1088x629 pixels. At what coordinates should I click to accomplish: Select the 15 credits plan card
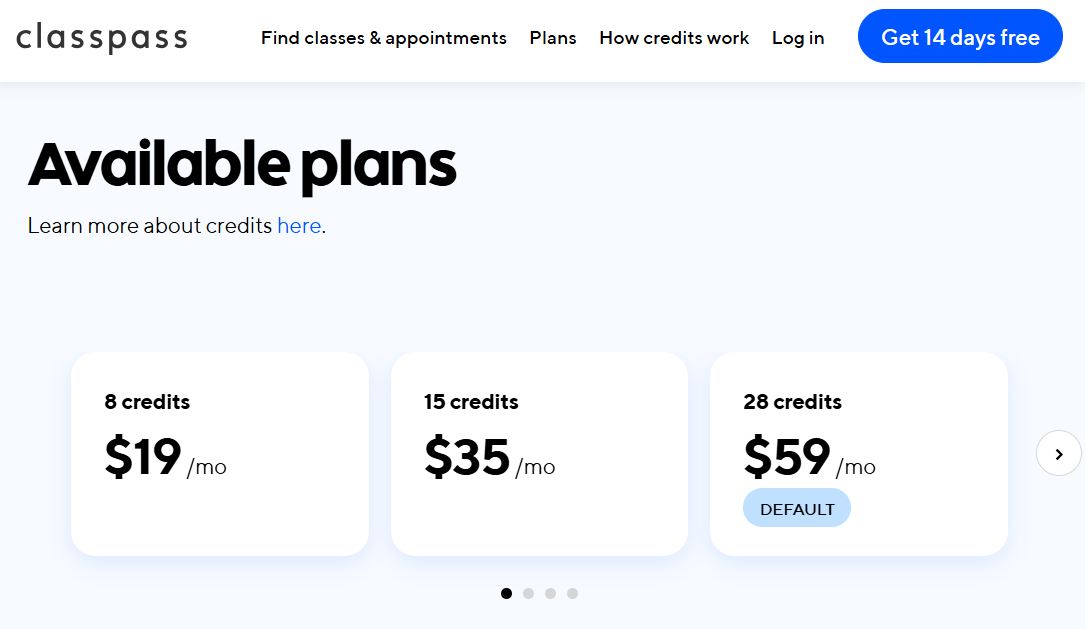[x=539, y=453]
